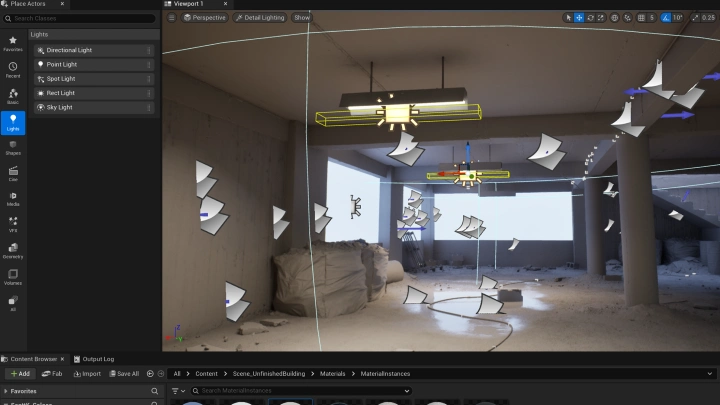
Task: Open Fab from the Content Browser
Action: [52, 374]
